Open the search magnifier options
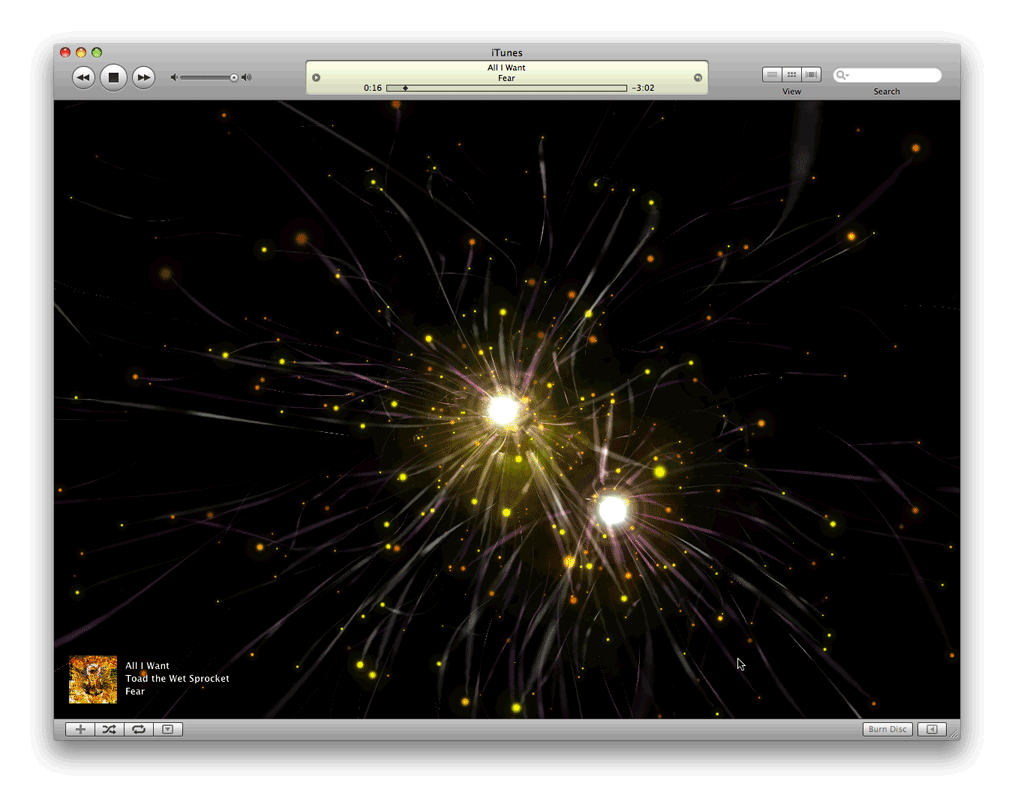 tap(842, 76)
